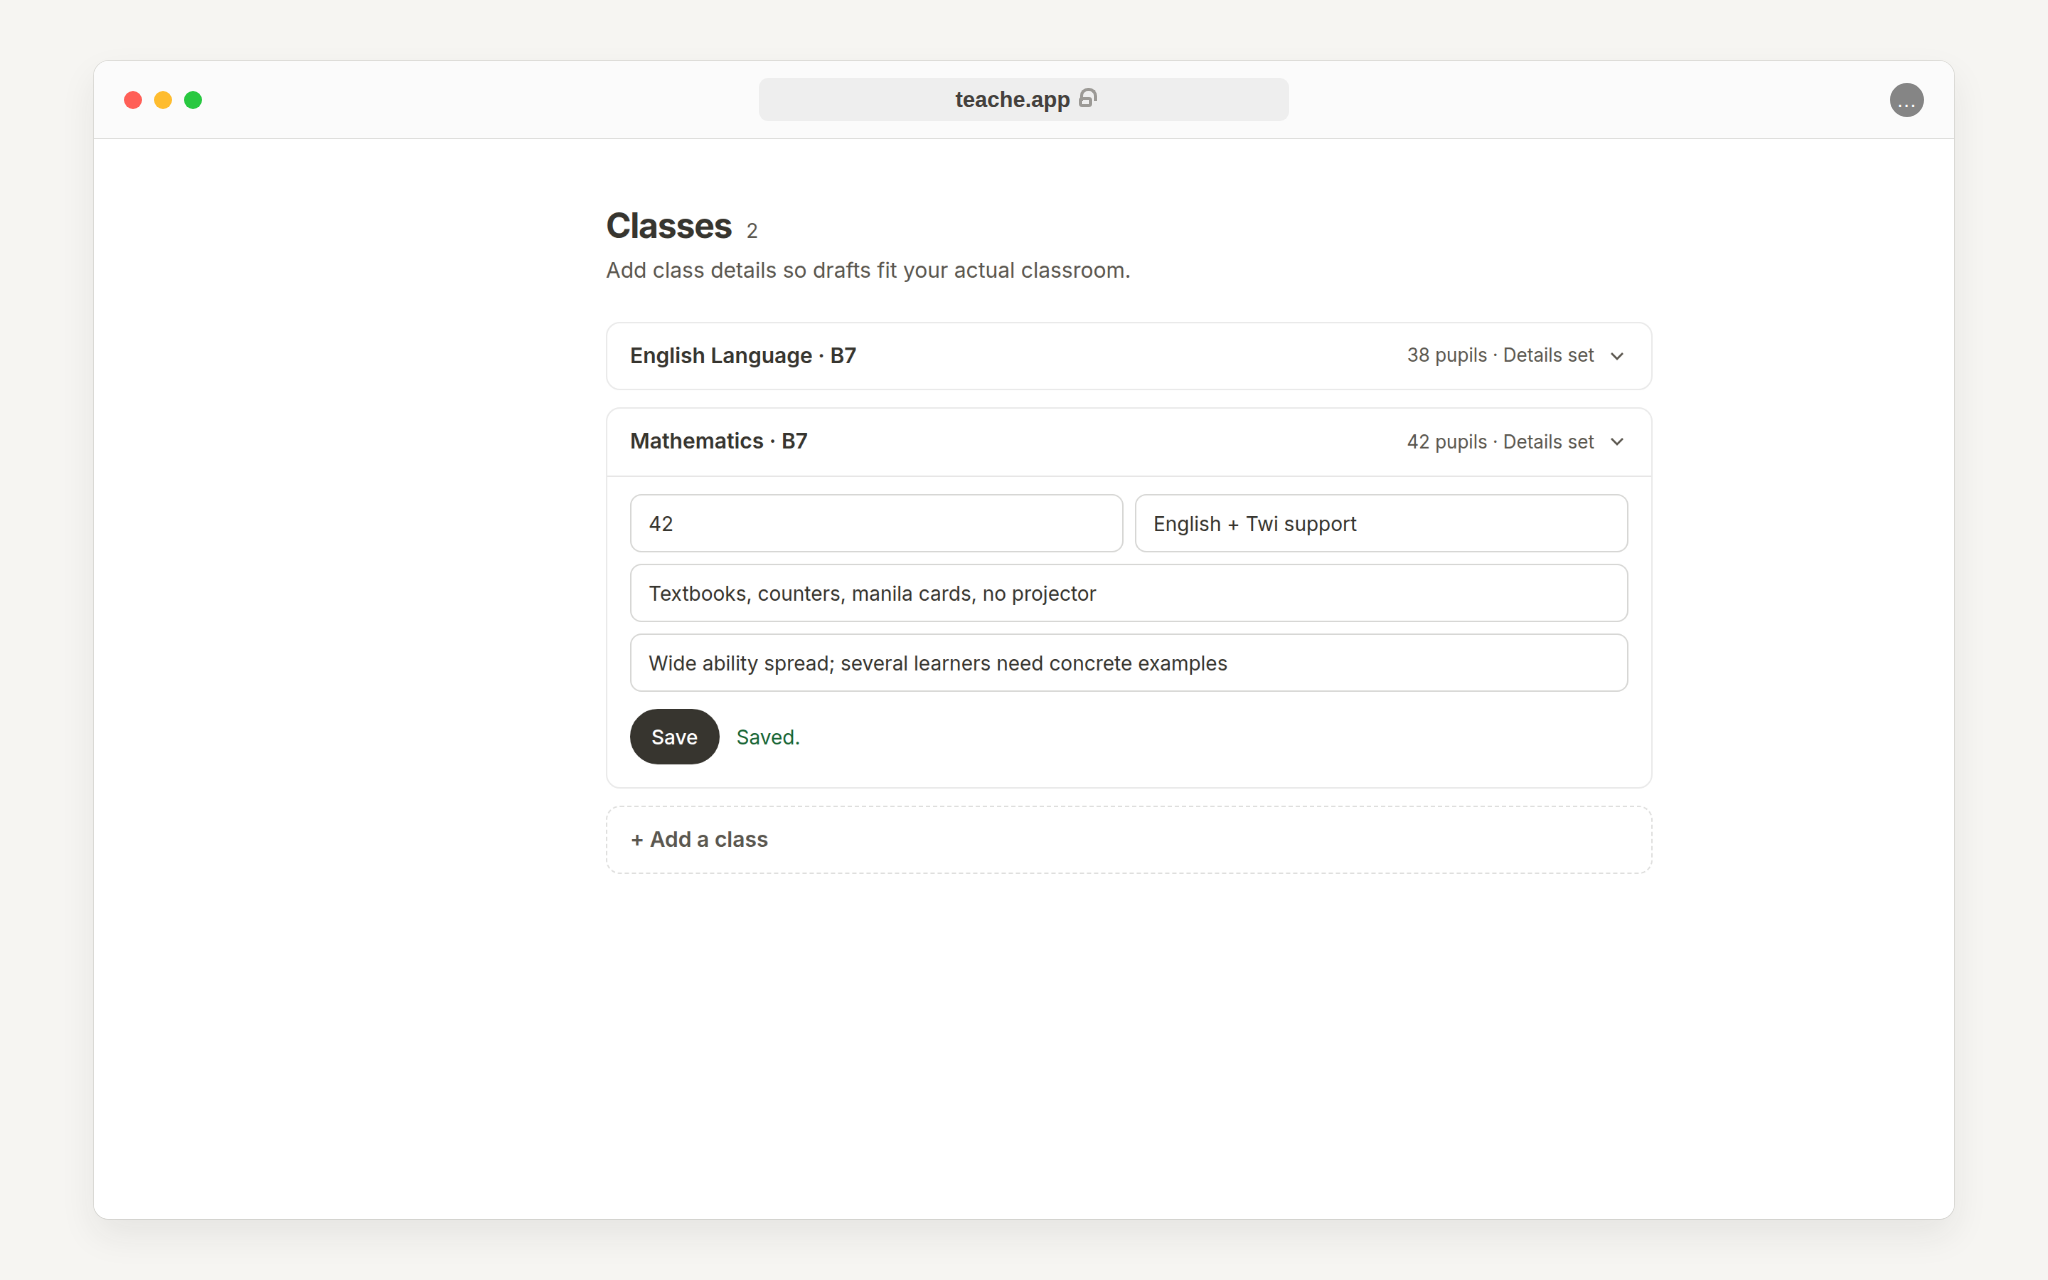This screenshot has width=2048, height=1280.
Task: Minimize the window with the yellow button
Action: (163, 100)
